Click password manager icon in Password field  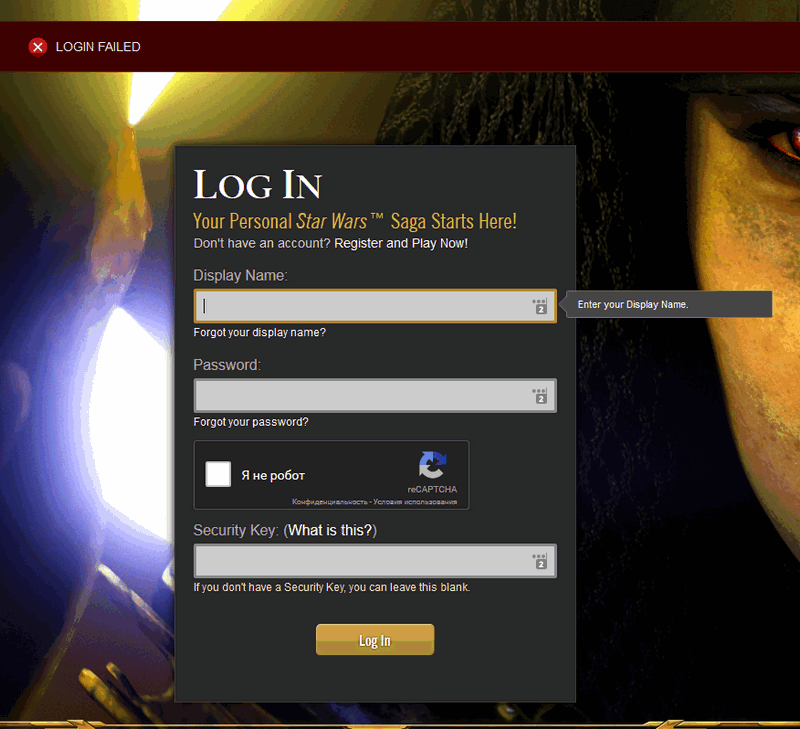coord(540,396)
